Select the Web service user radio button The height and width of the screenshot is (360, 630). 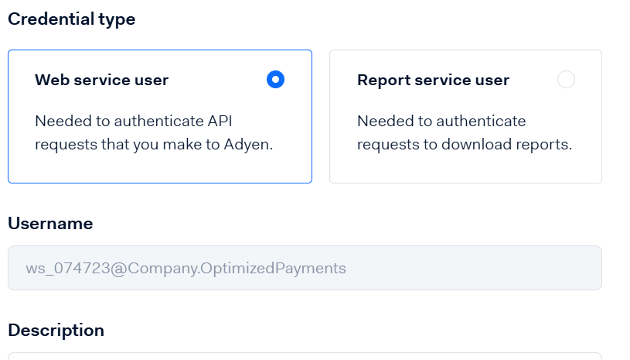click(x=276, y=80)
